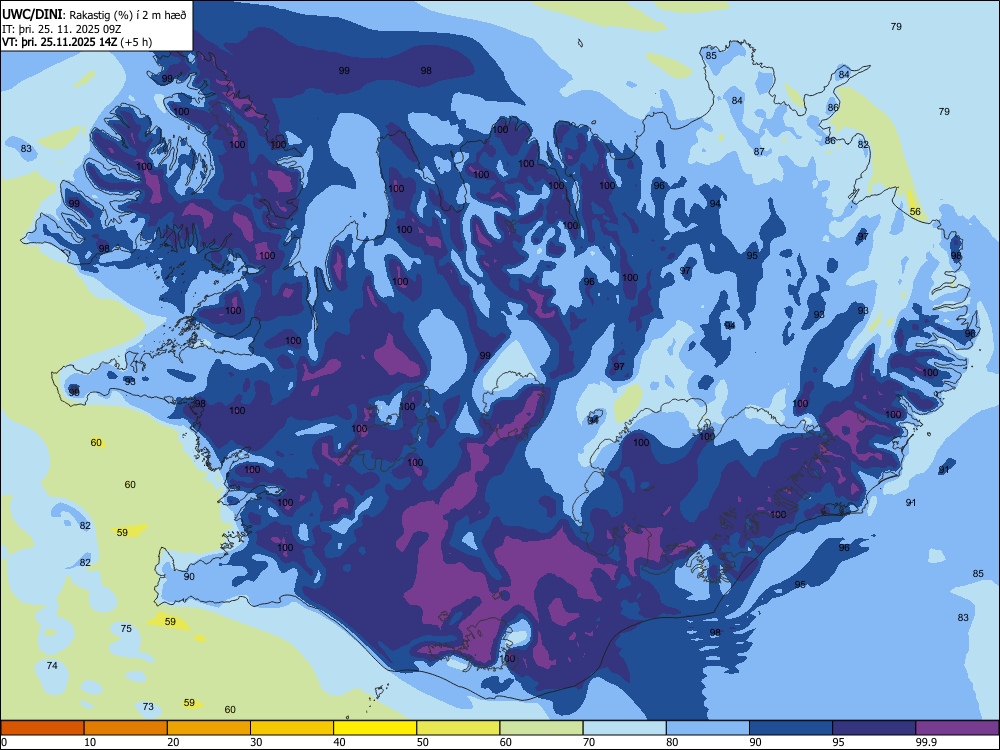Select the 80–90 light blue legend swatch
This screenshot has width=1000, height=750.
(707, 728)
